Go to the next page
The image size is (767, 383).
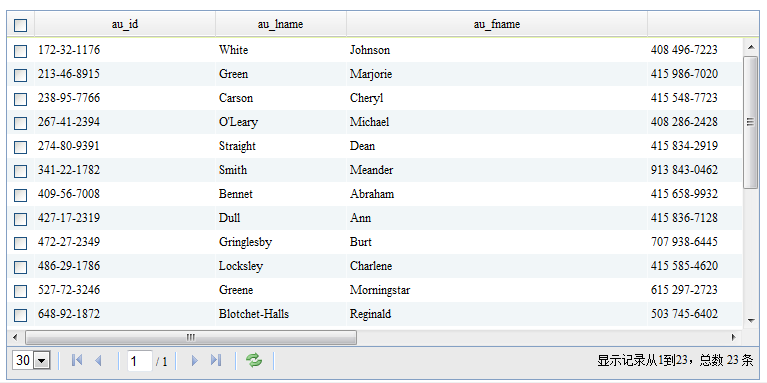click(x=195, y=361)
